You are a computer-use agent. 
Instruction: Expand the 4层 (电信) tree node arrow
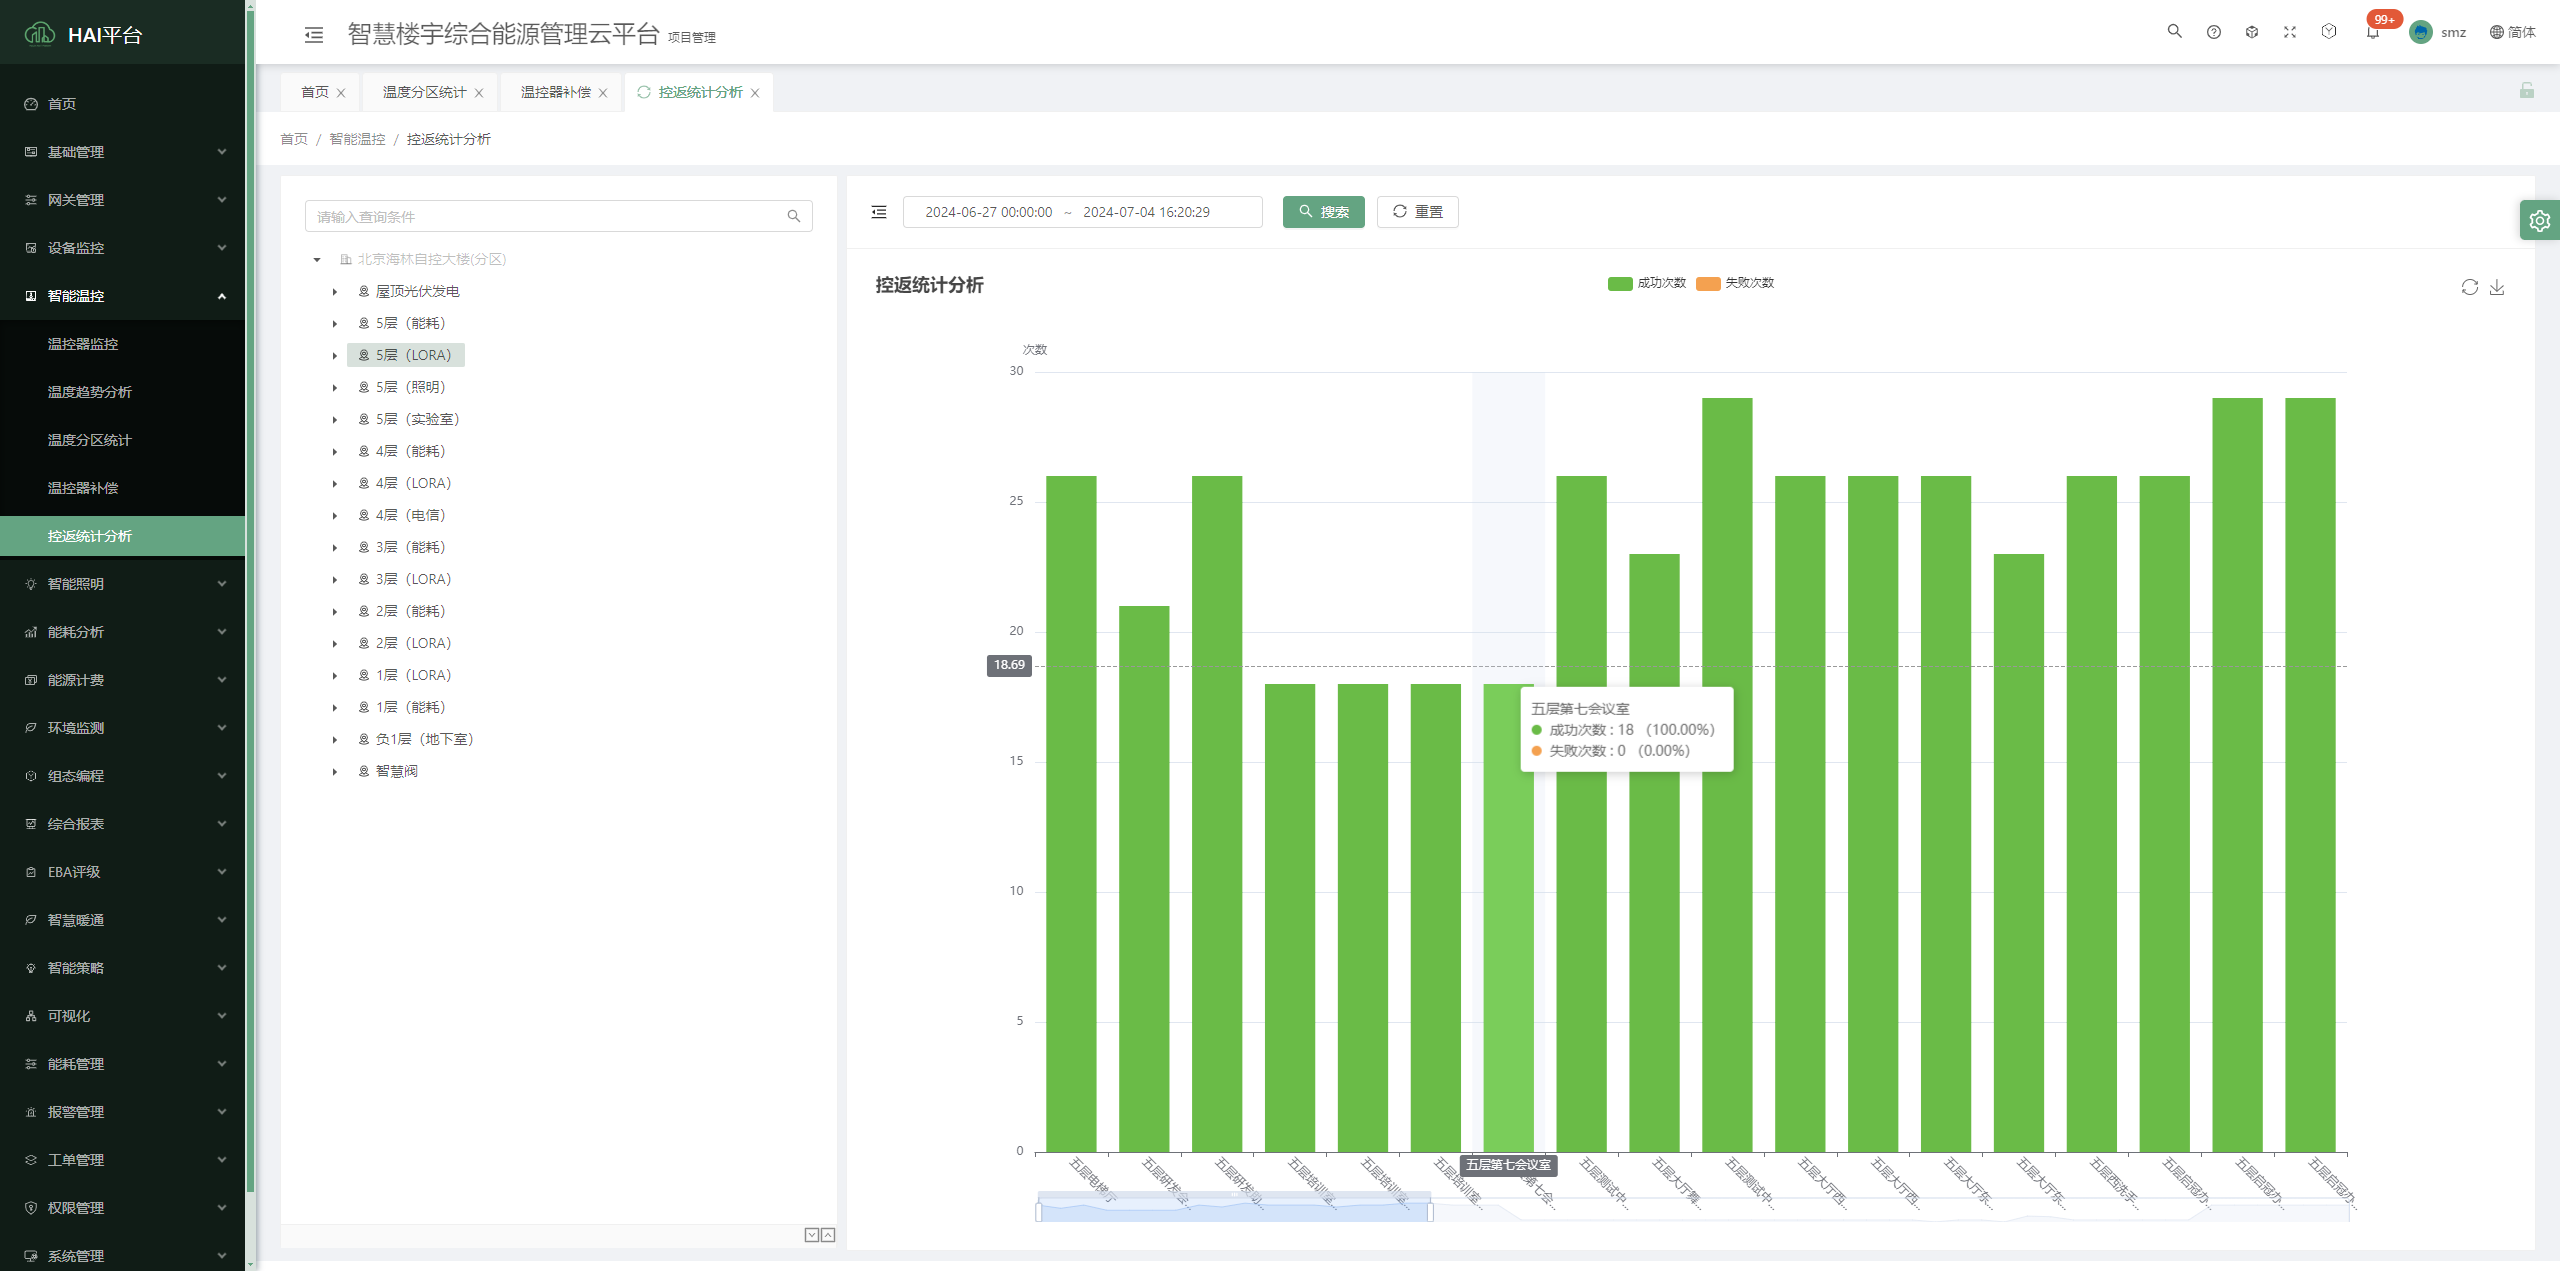click(x=335, y=516)
